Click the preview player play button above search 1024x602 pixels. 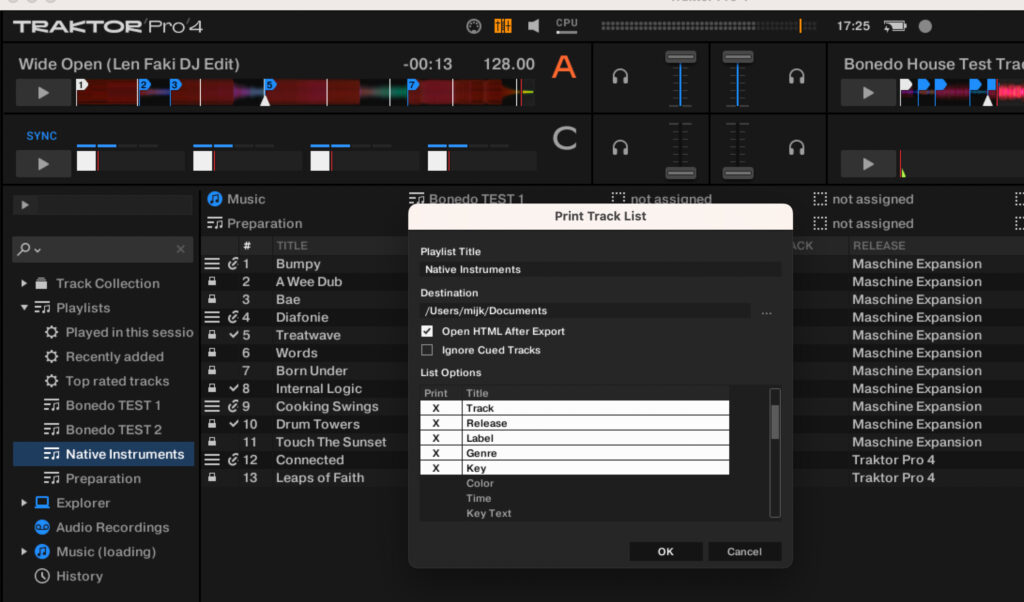pyautogui.click(x=25, y=205)
